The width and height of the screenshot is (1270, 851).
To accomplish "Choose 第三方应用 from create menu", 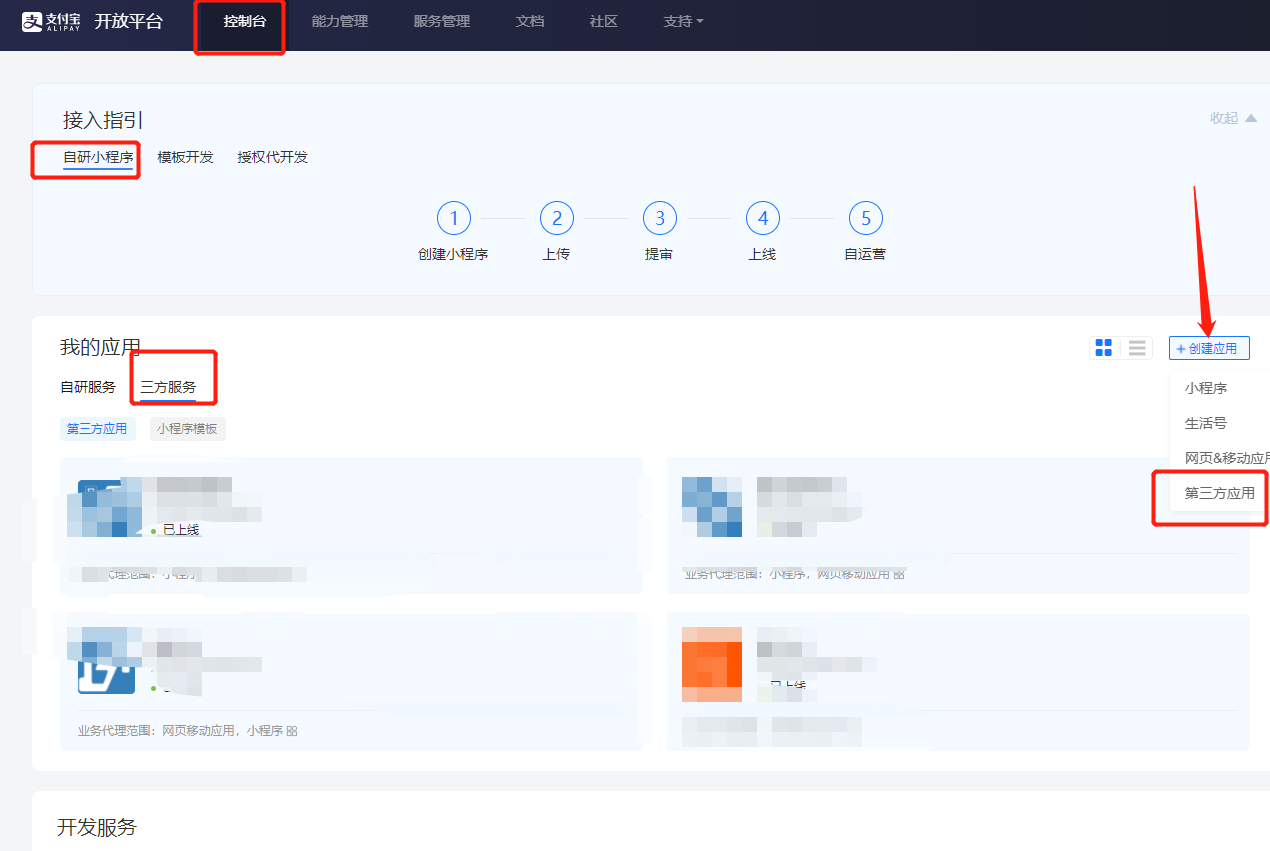I will pos(1220,493).
